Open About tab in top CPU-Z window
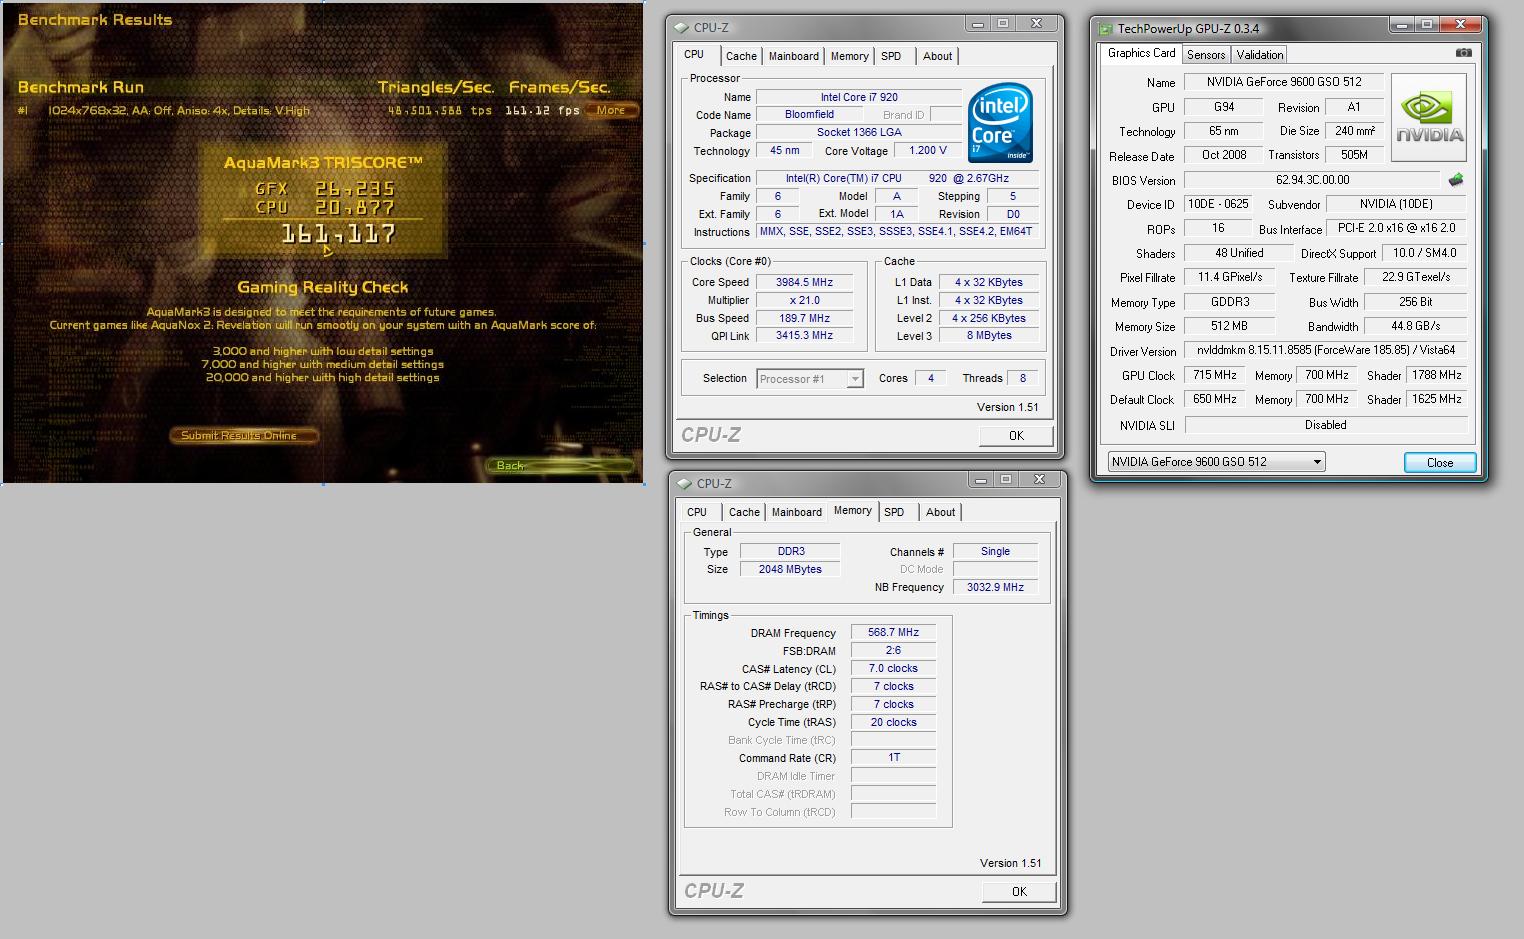The width and height of the screenshot is (1524, 939). coord(937,56)
